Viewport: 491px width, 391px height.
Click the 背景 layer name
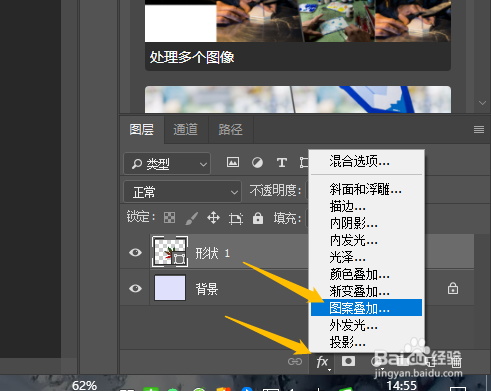[x=207, y=289]
